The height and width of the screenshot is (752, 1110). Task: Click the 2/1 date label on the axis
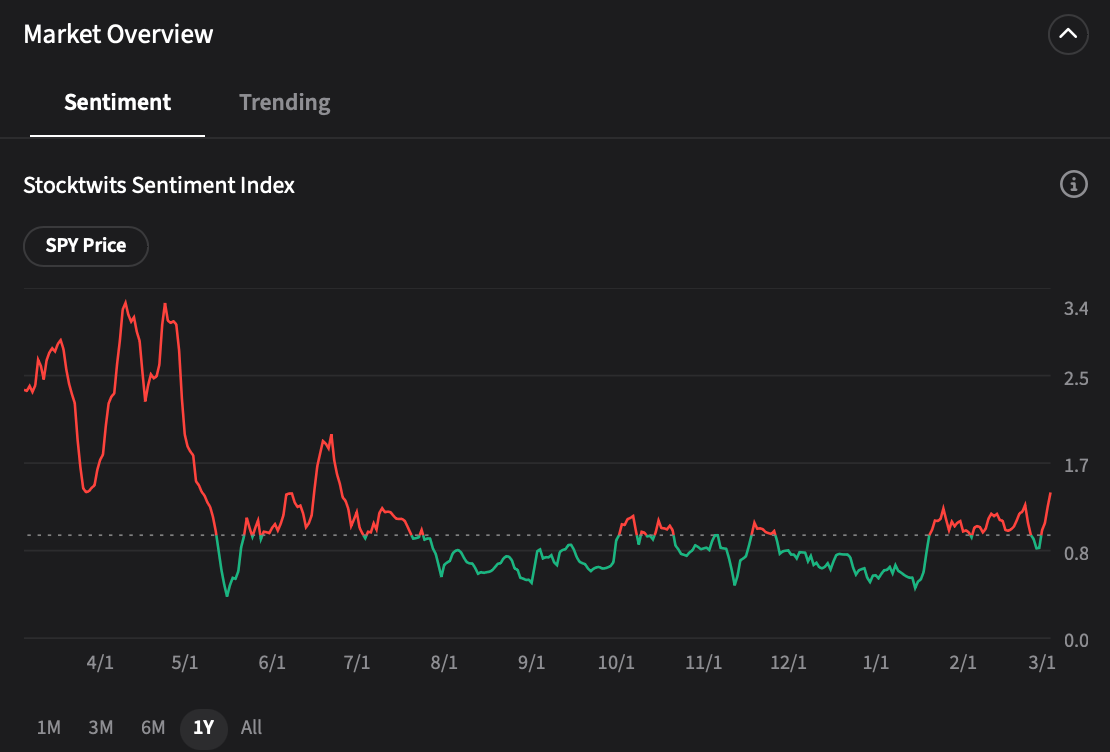pyautogui.click(x=963, y=662)
